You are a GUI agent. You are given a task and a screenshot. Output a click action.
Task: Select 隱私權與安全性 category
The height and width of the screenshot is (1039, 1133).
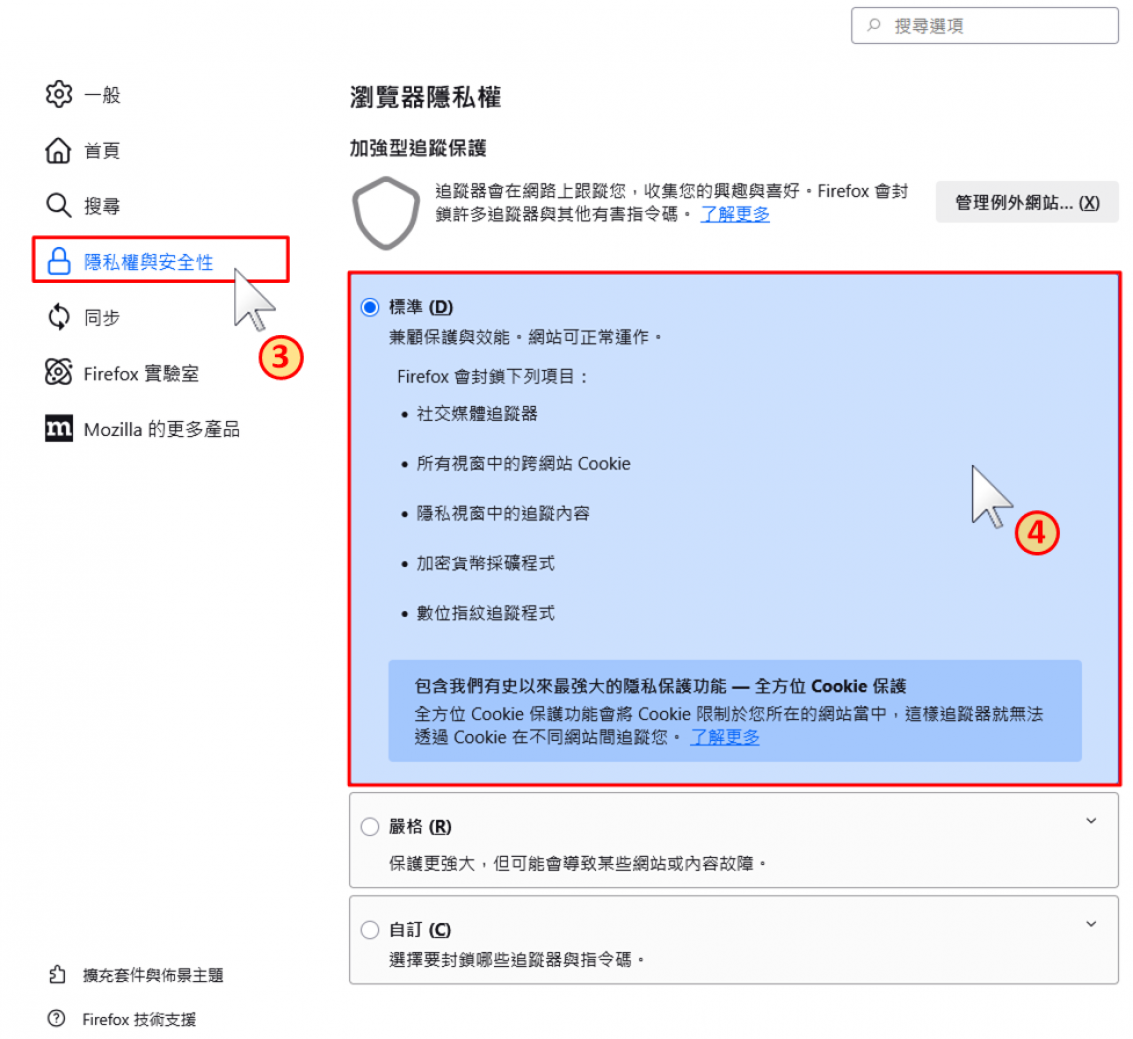point(160,259)
